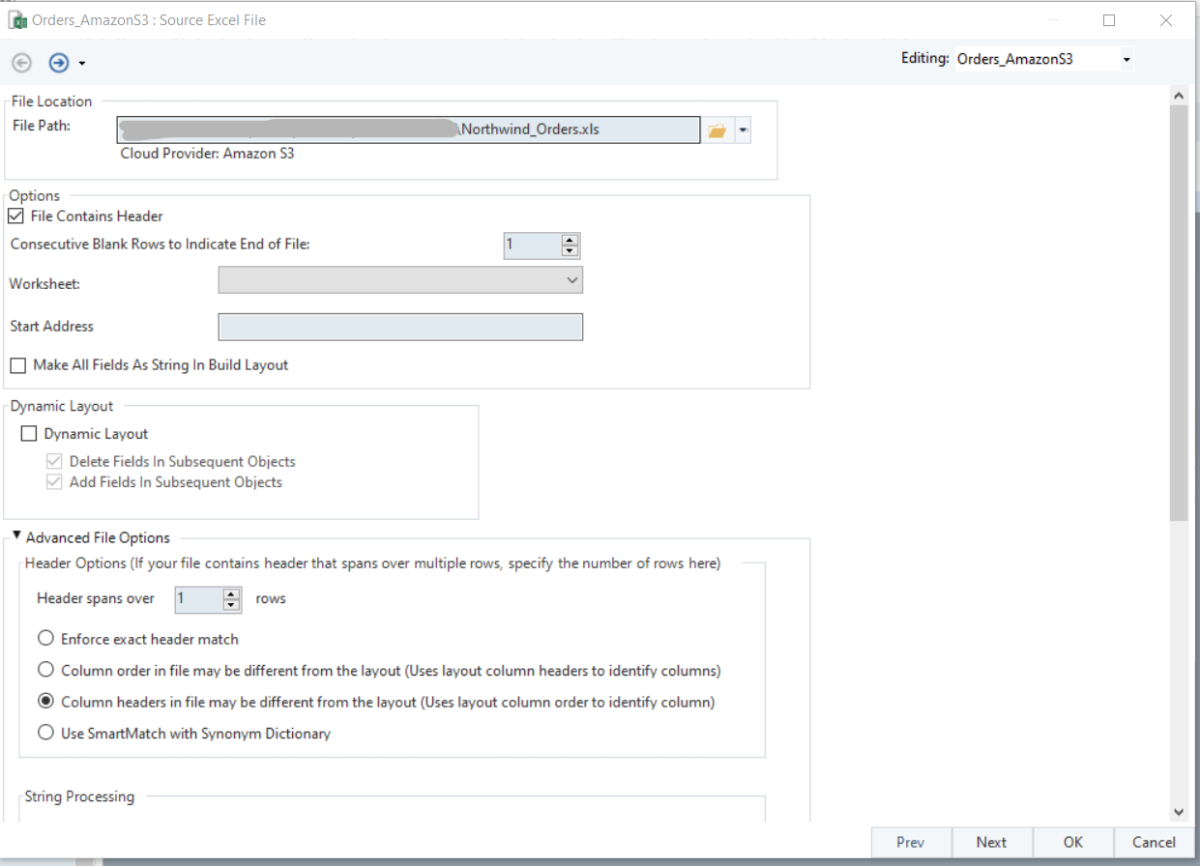1200x866 pixels.
Task: Open the Editing Orders_AmazonS3 dropdown
Action: [x=1126, y=58]
